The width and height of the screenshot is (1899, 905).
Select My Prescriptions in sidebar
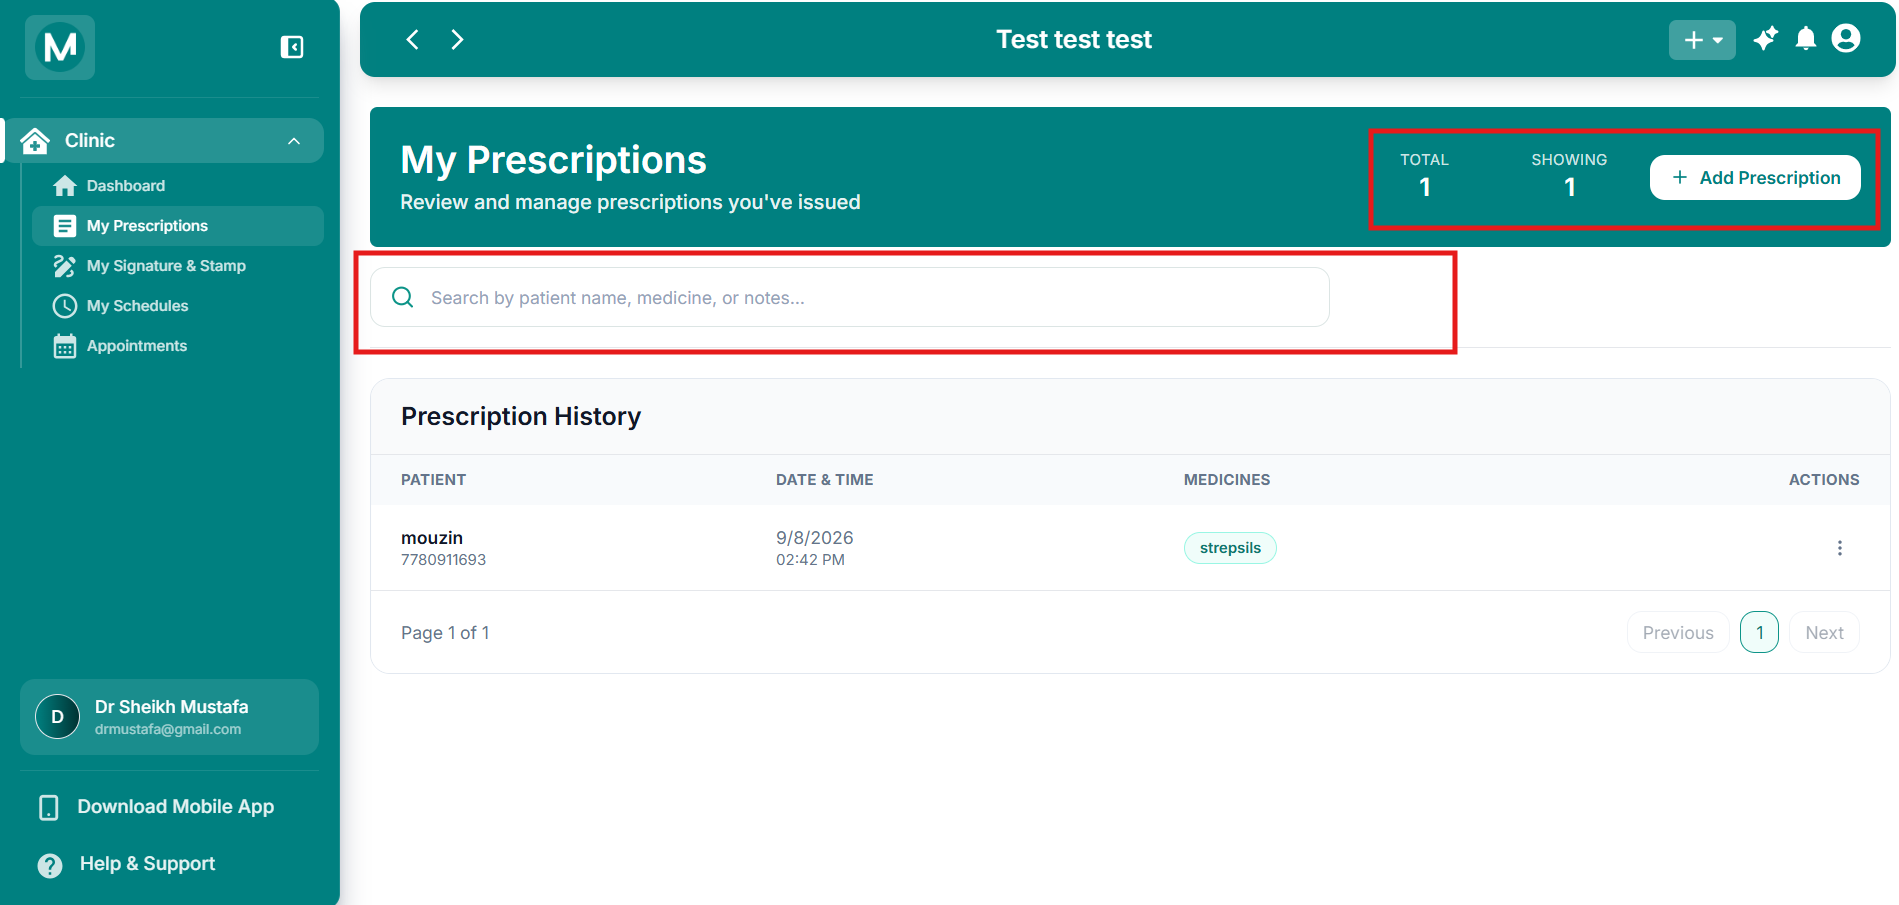(x=177, y=226)
